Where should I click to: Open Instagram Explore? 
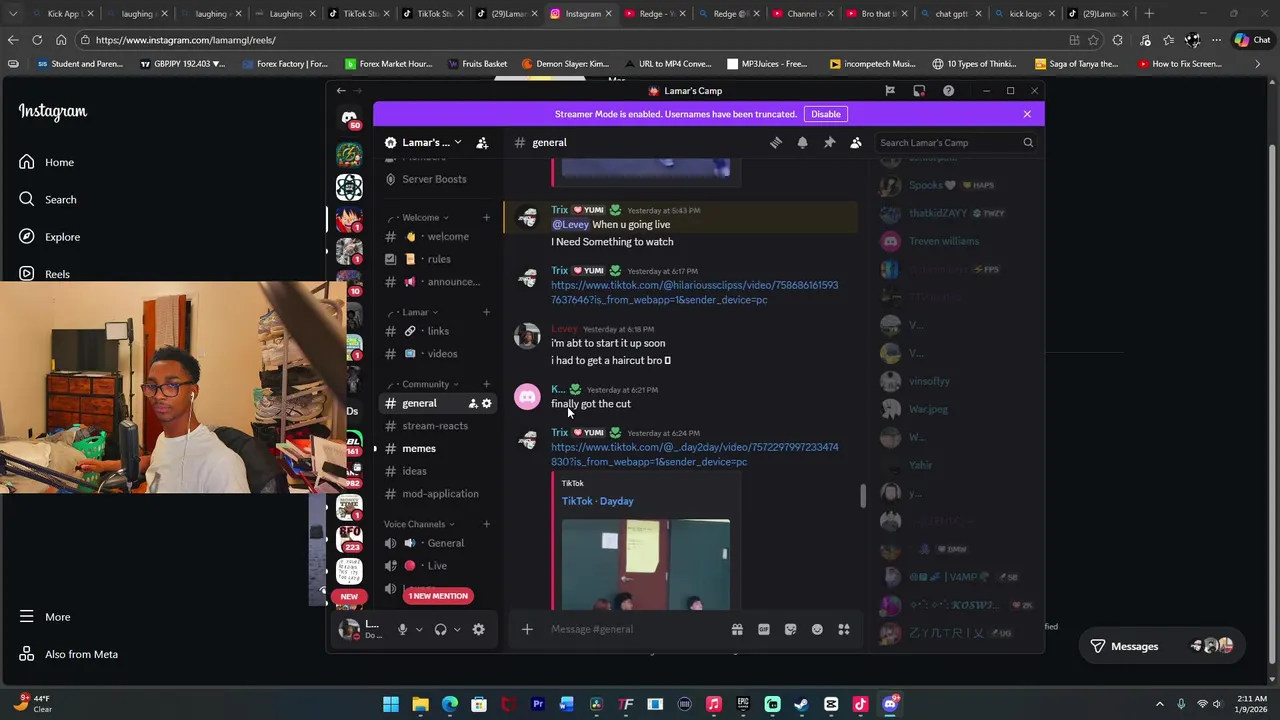[50, 237]
